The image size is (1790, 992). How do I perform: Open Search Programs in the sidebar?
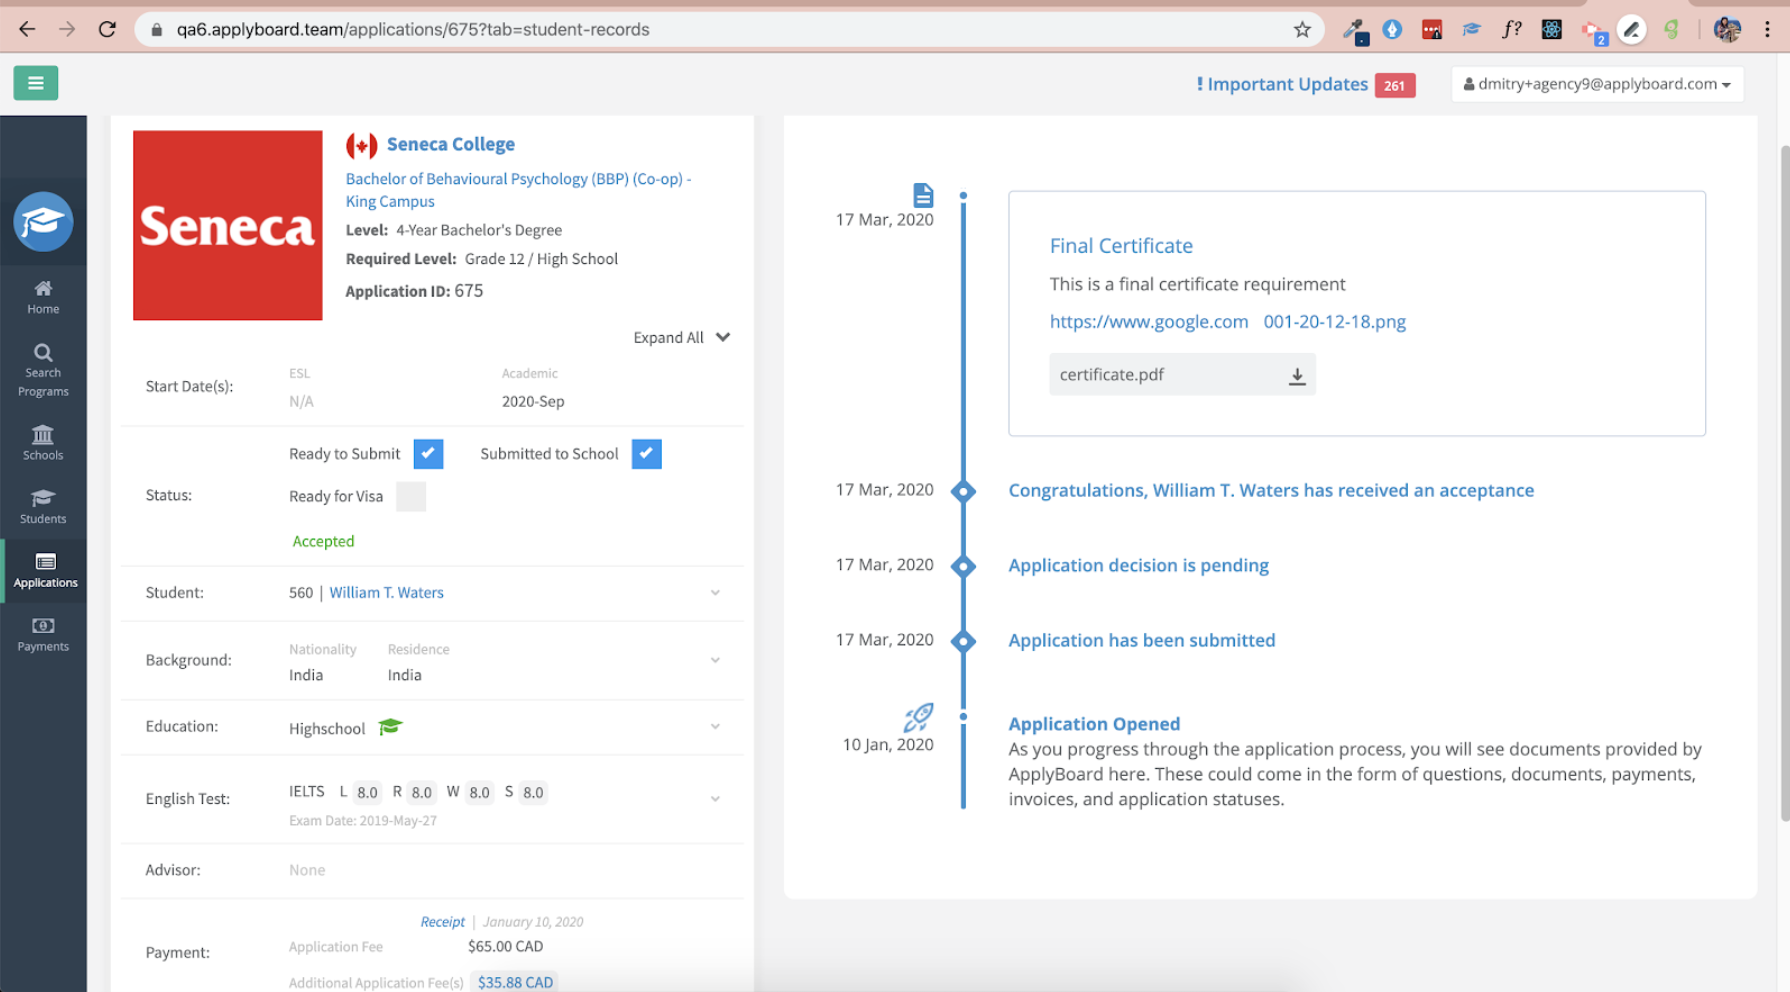43,370
